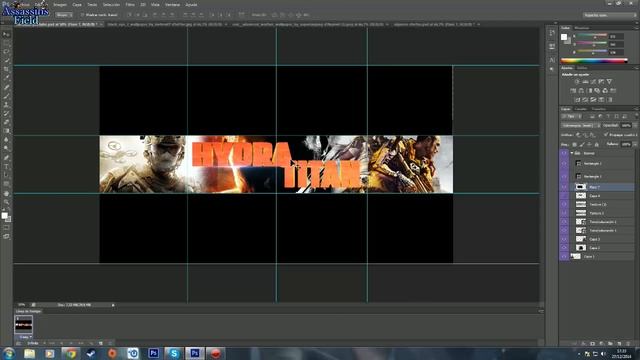This screenshot has height=360, width=640.
Task: Select the Lasso tool
Action: tap(6, 52)
